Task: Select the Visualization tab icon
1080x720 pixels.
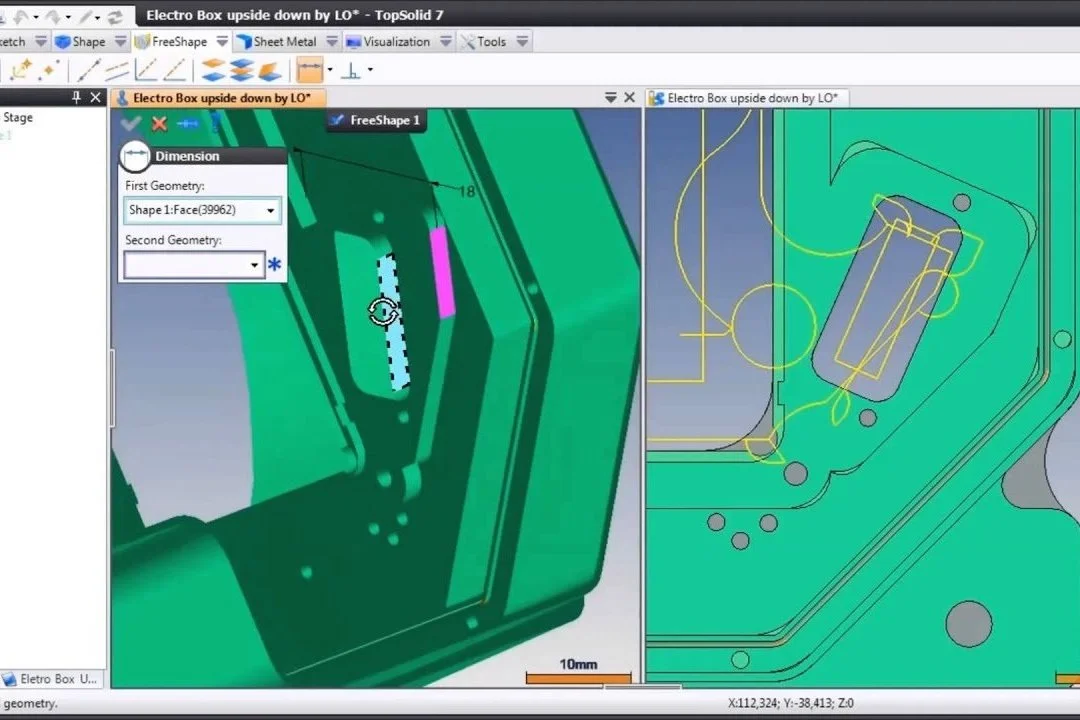Action: click(354, 41)
